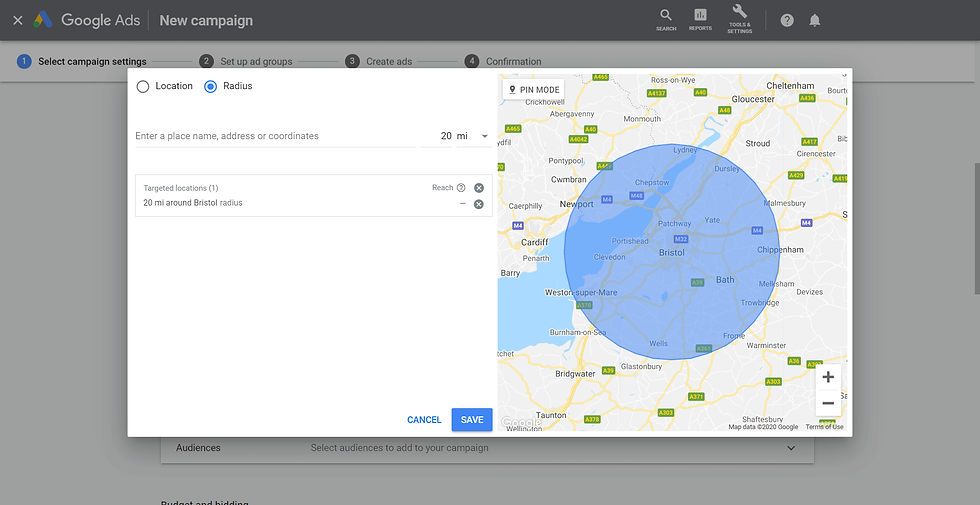The width and height of the screenshot is (980, 505).
Task: Click the Cardiff label on the map
Action: click(534, 242)
